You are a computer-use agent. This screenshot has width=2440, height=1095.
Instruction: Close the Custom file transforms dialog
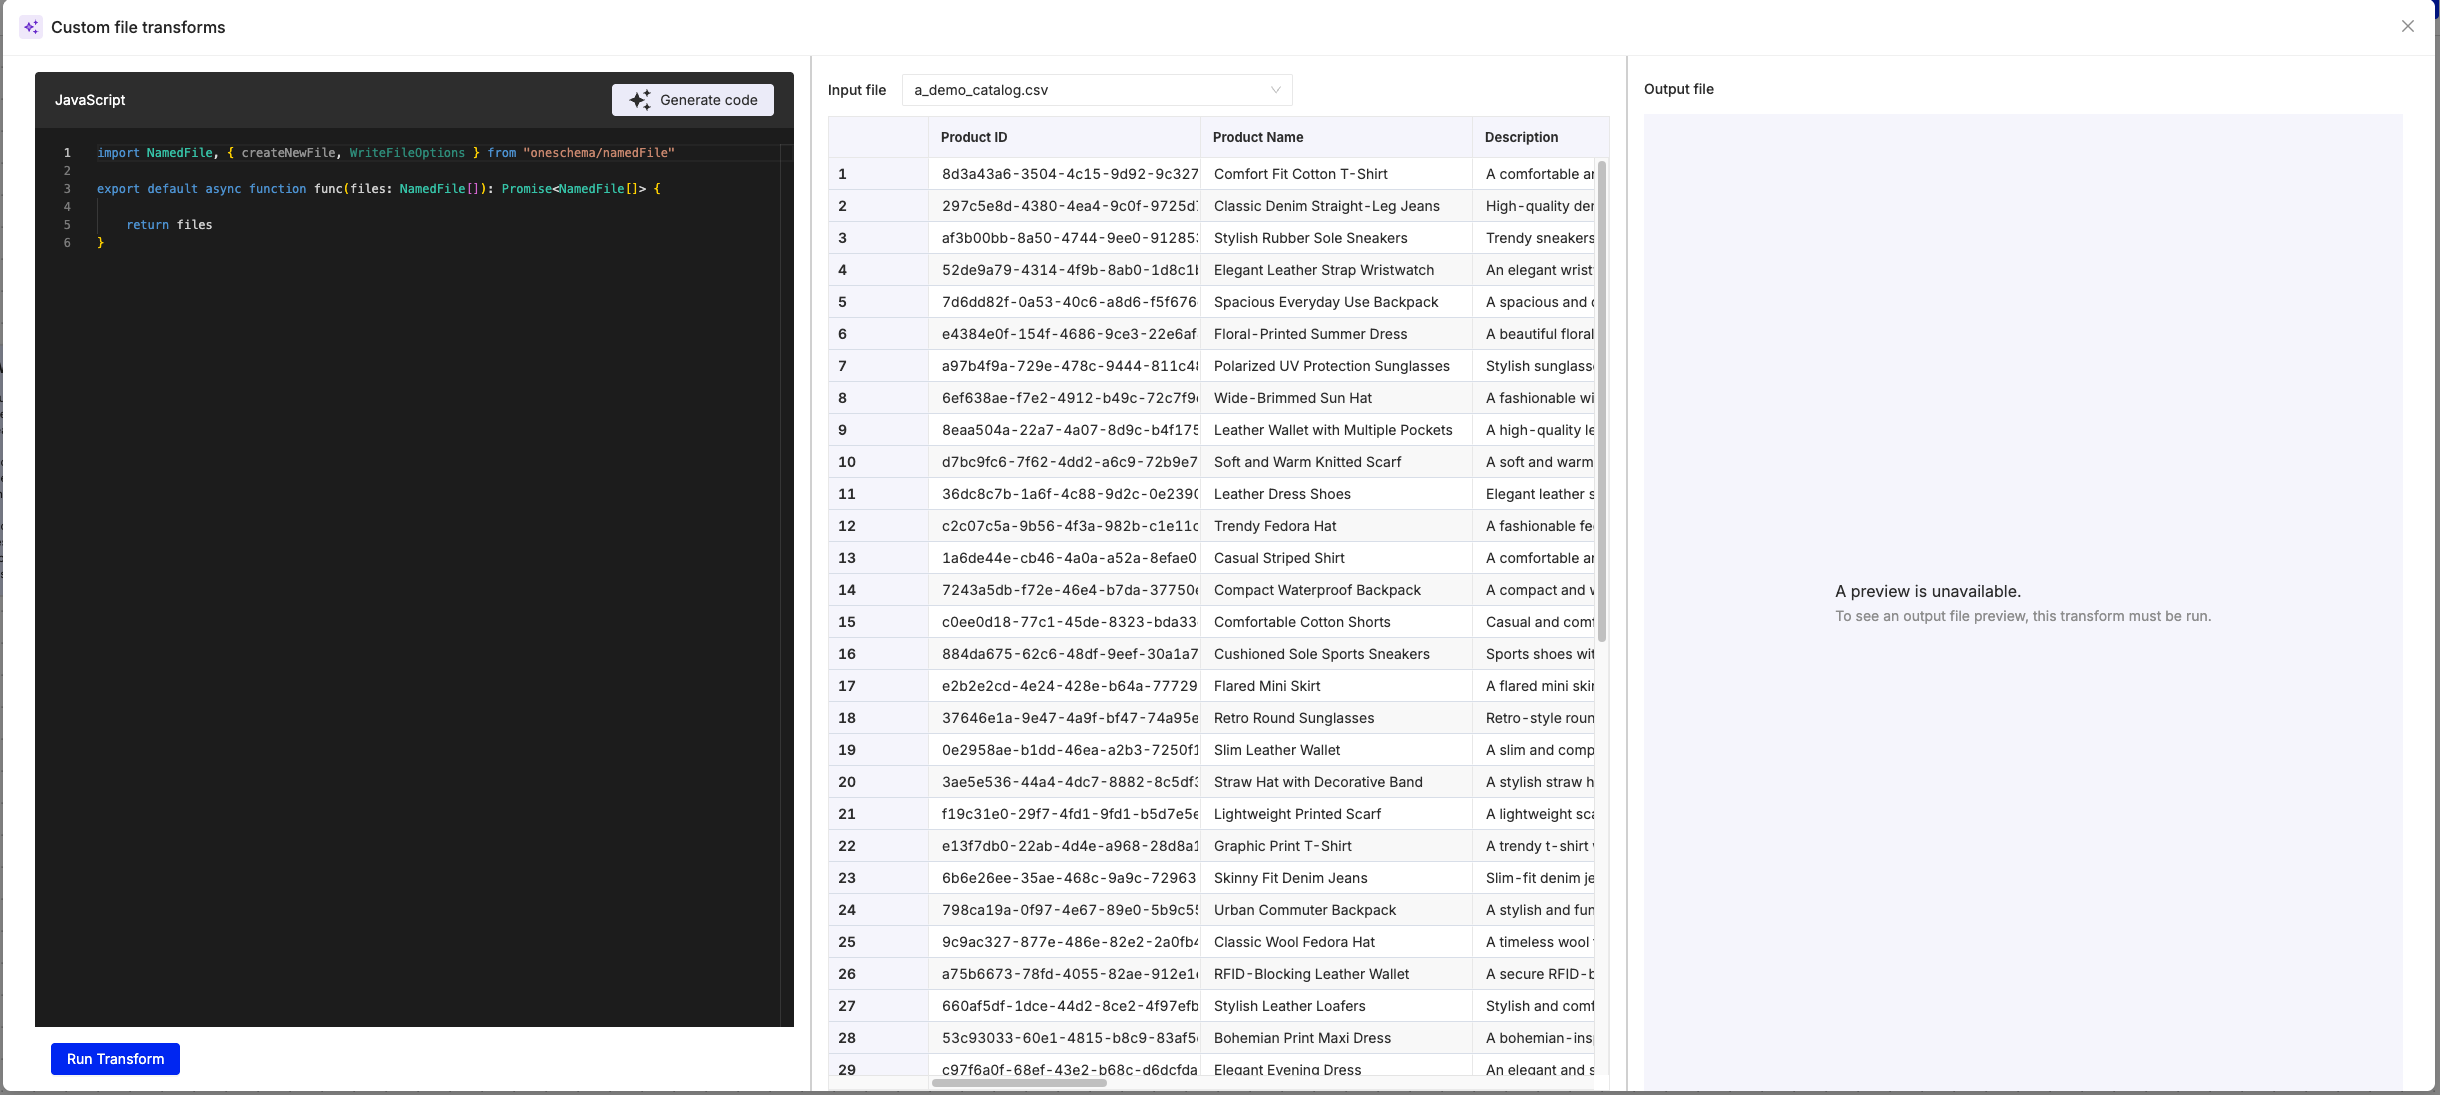(x=2407, y=27)
